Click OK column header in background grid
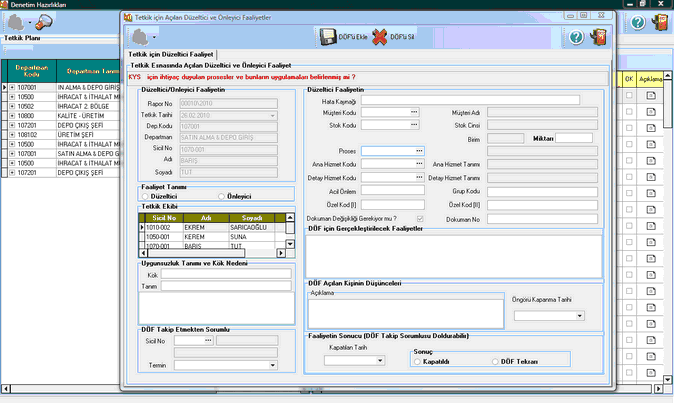The width and height of the screenshot is (674, 403). [x=629, y=79]
